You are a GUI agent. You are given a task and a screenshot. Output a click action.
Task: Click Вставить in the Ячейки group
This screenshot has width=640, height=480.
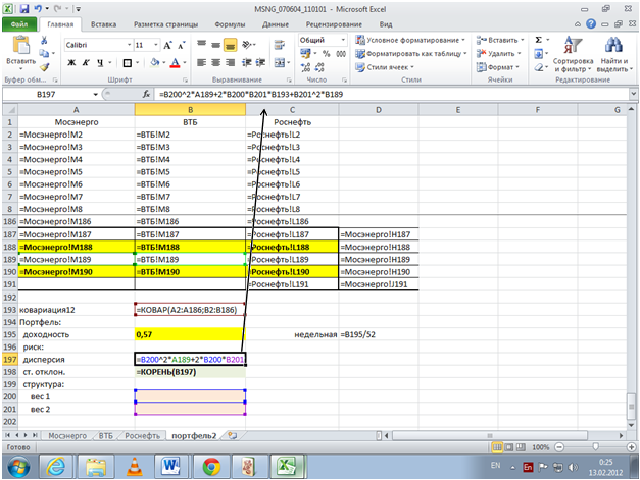click(x=501, y=40)
